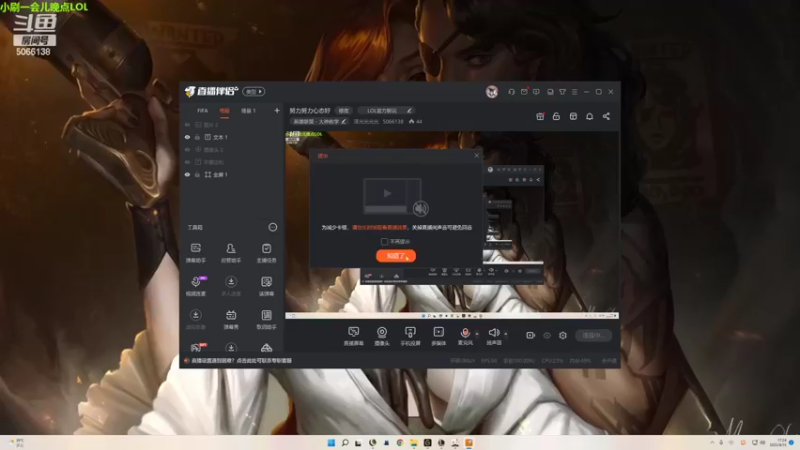Show the hidden 摄像头 2 source
This screenshot has width=800, height=450.
(x=187, y=150)
